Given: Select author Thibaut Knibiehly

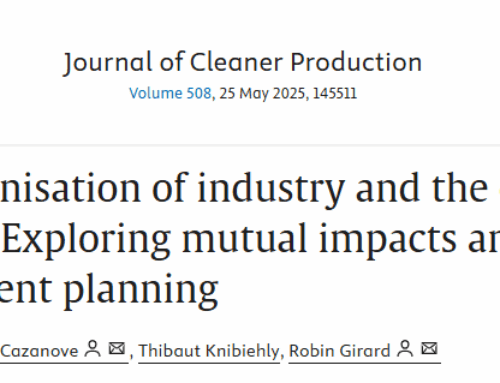Looking at the screenshot, I should [209, 351].
